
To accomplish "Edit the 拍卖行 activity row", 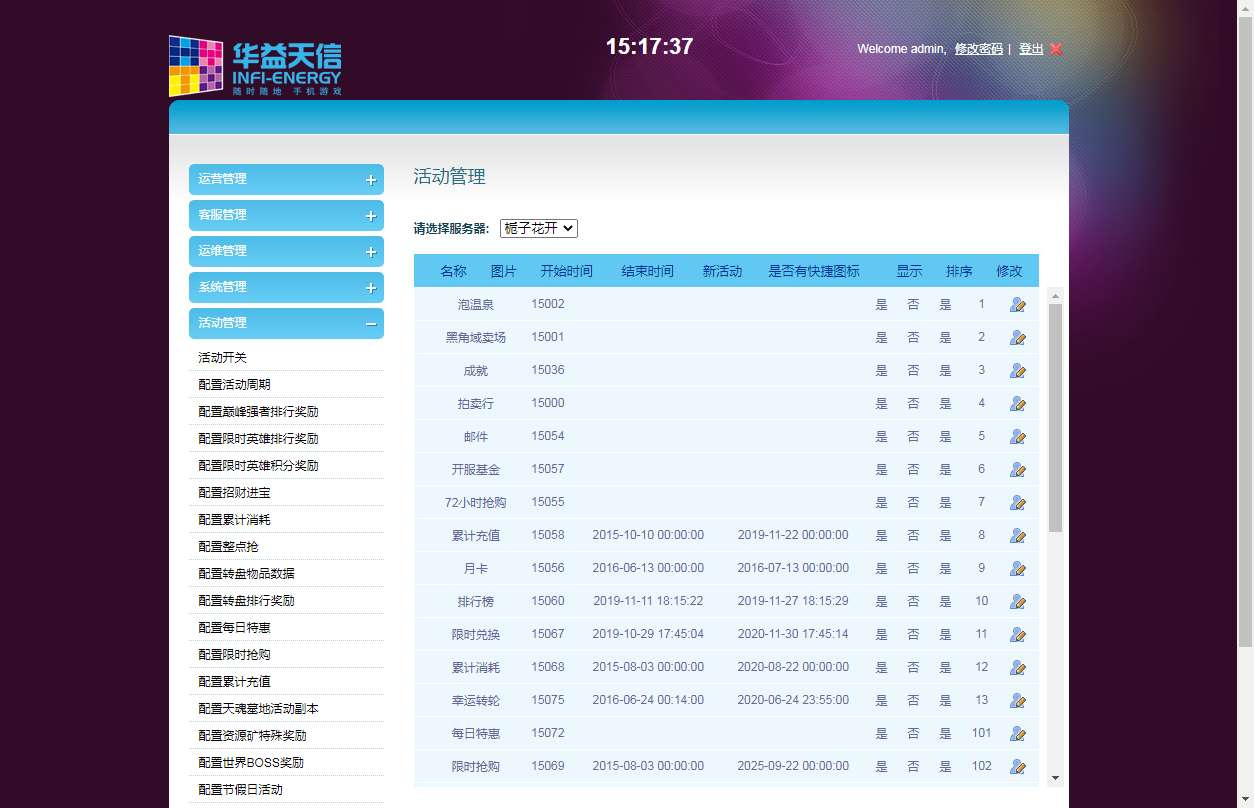I will [1018, 404].
